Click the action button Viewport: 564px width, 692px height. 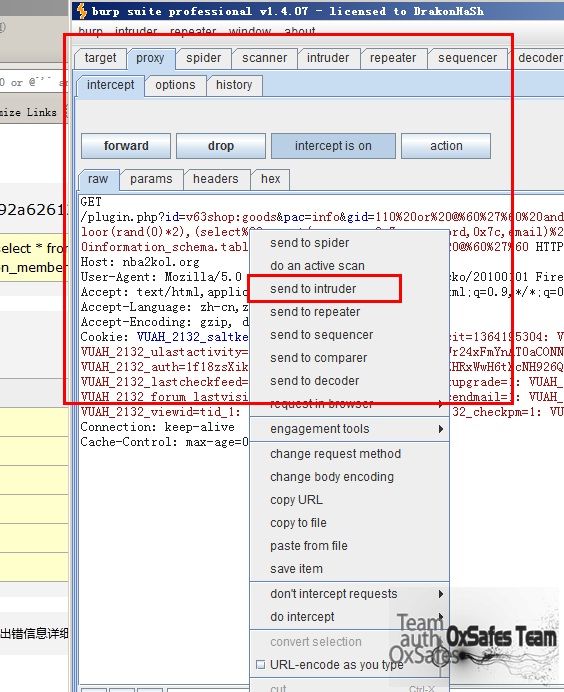tap(446, 146)
